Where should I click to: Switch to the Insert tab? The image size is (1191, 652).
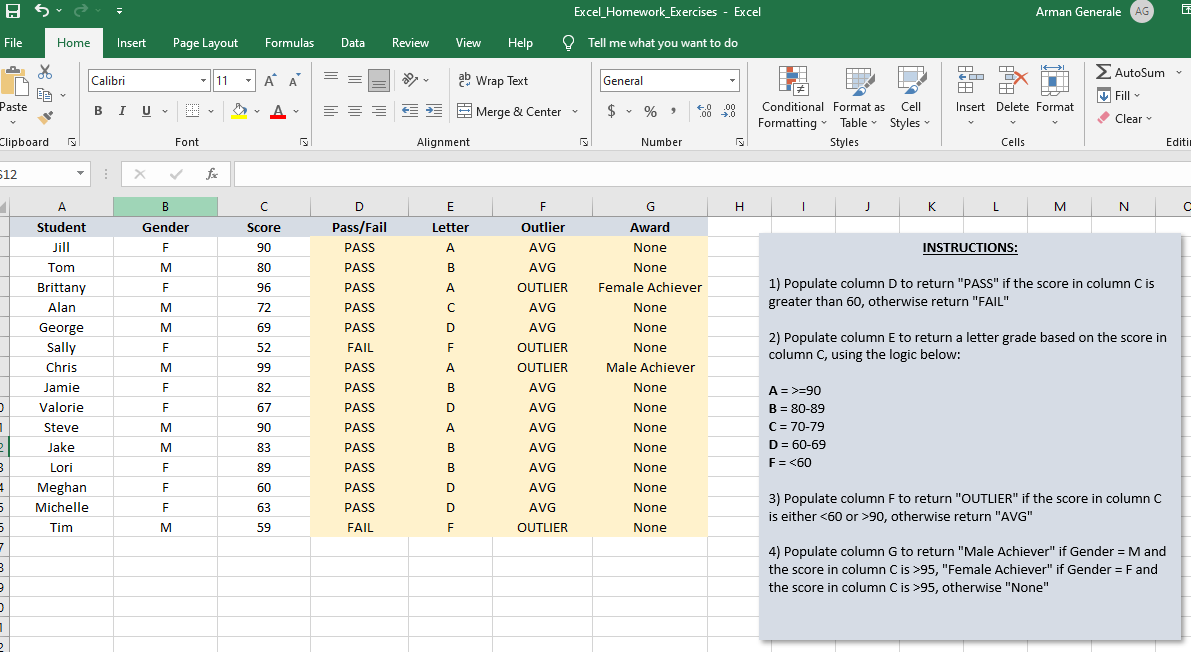point(131,43)
